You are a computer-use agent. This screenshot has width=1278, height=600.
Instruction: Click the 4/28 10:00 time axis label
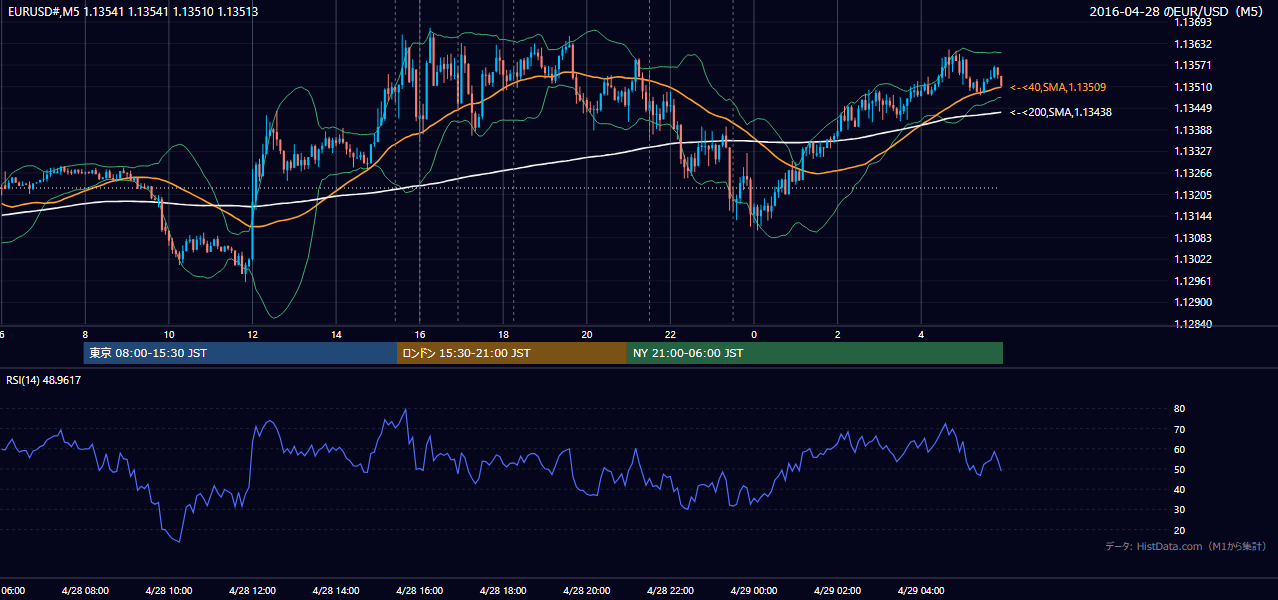169,590
